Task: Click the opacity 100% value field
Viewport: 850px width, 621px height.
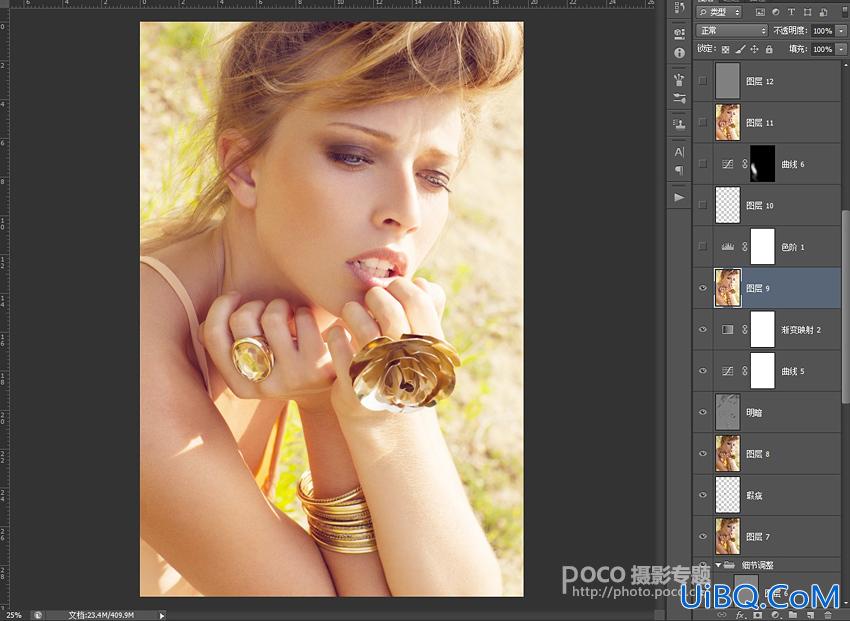Action: [823, 31]
